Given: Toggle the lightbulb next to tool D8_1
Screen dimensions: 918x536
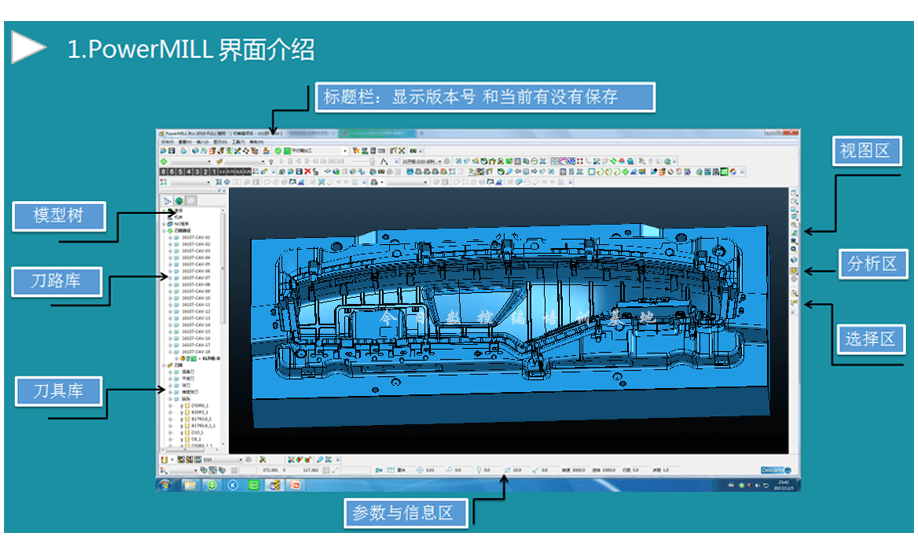Looking at the screenshot, I should click(x=182, y=439).
